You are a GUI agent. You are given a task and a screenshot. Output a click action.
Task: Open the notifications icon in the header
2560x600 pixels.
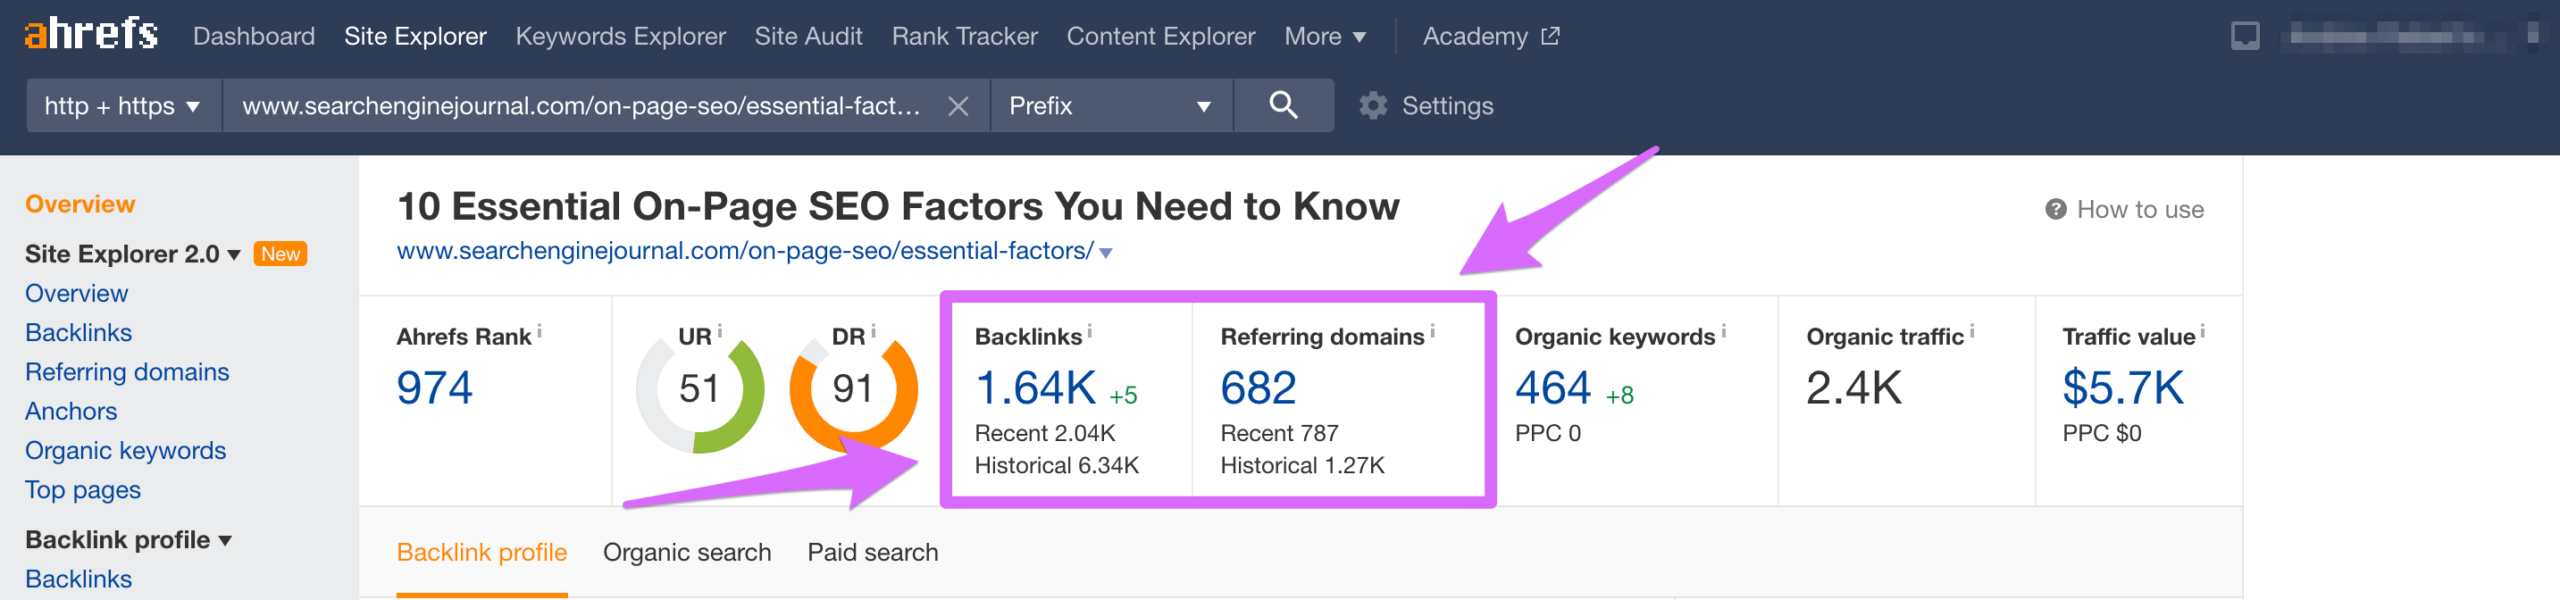(2244, 36)
